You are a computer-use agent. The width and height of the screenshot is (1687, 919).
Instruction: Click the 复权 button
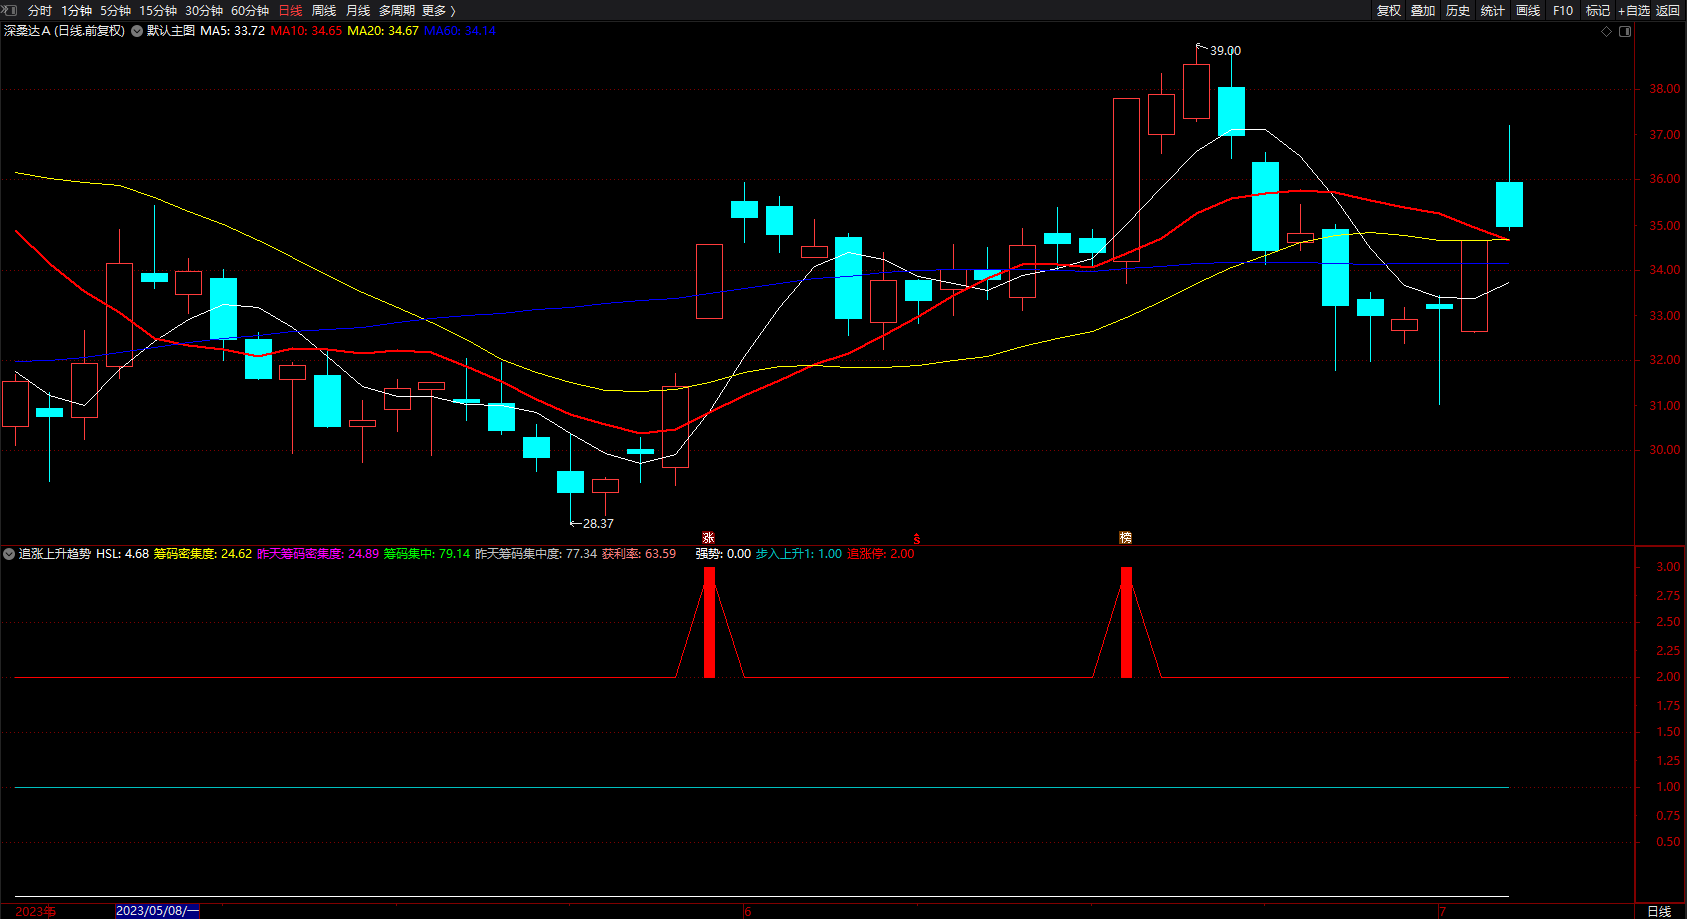click(x=1389, y=11)
